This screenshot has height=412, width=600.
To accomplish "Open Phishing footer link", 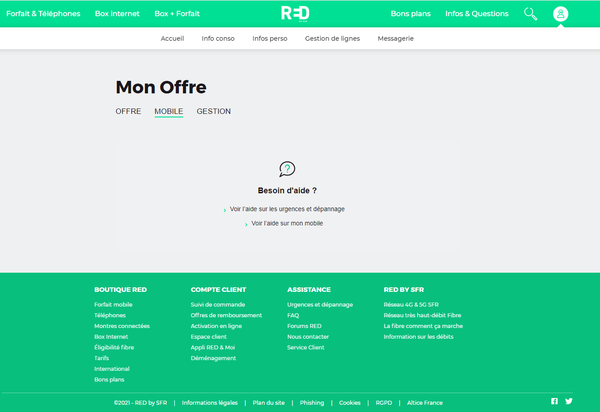I will [x=312, y=403].
